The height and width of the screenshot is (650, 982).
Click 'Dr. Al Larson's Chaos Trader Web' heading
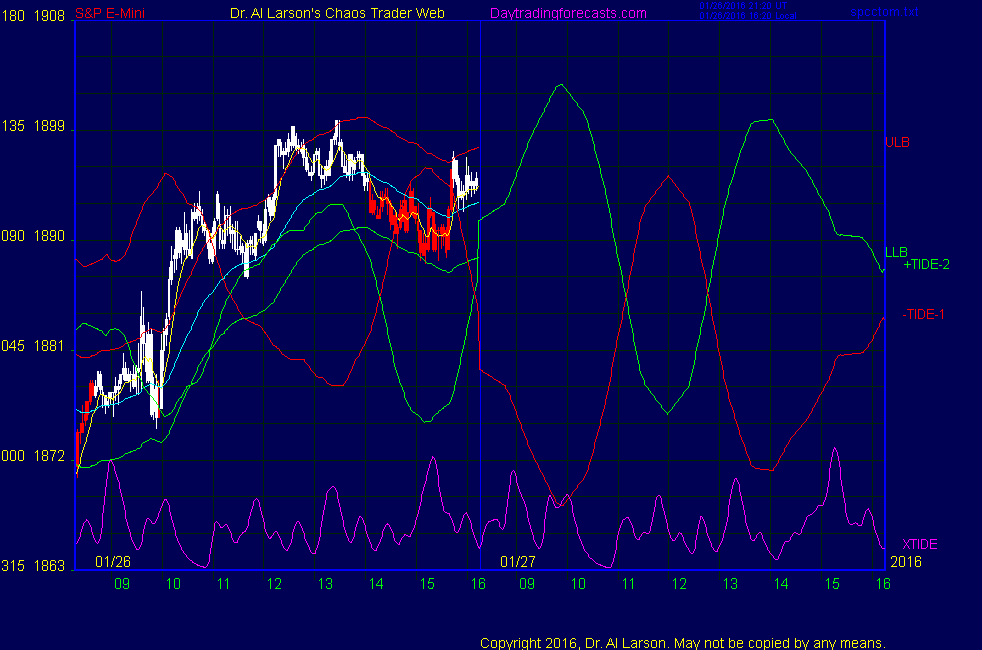[x=338, y=13]
